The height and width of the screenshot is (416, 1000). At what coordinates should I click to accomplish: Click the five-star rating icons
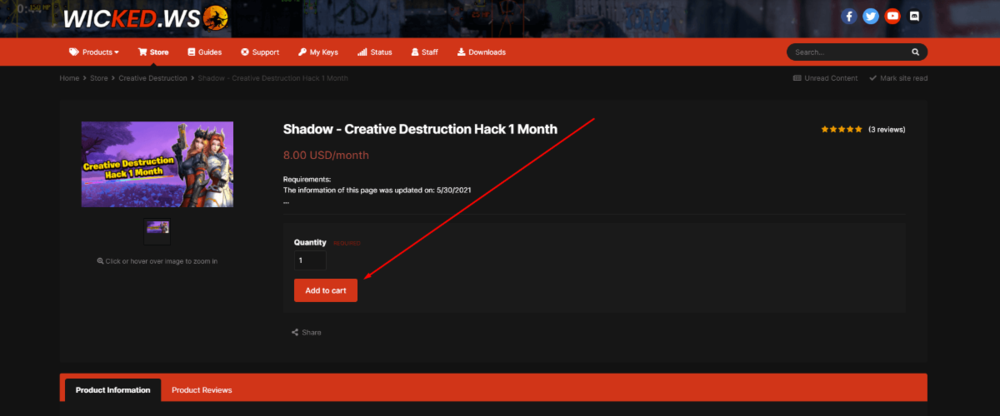(842, 129)
